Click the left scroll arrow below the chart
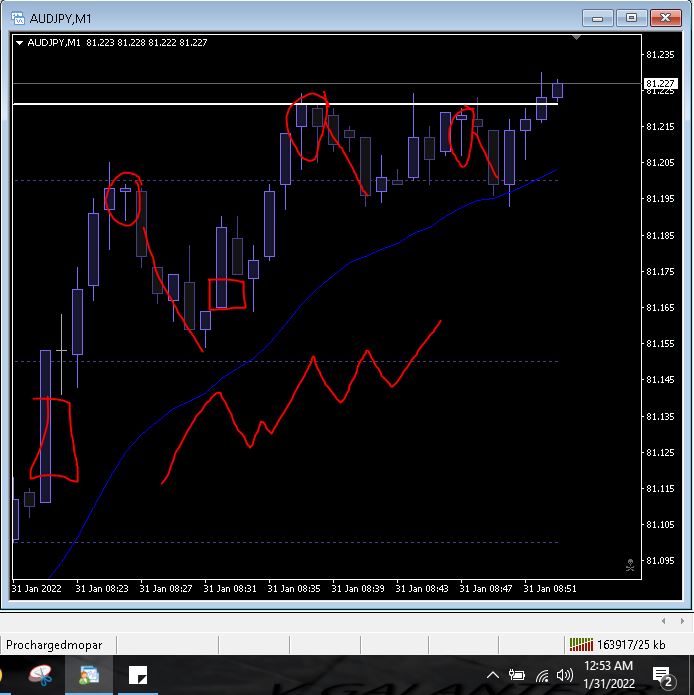The width and height of the screenshot is (694, 695). pyautogui.click(x=663, y=621)
